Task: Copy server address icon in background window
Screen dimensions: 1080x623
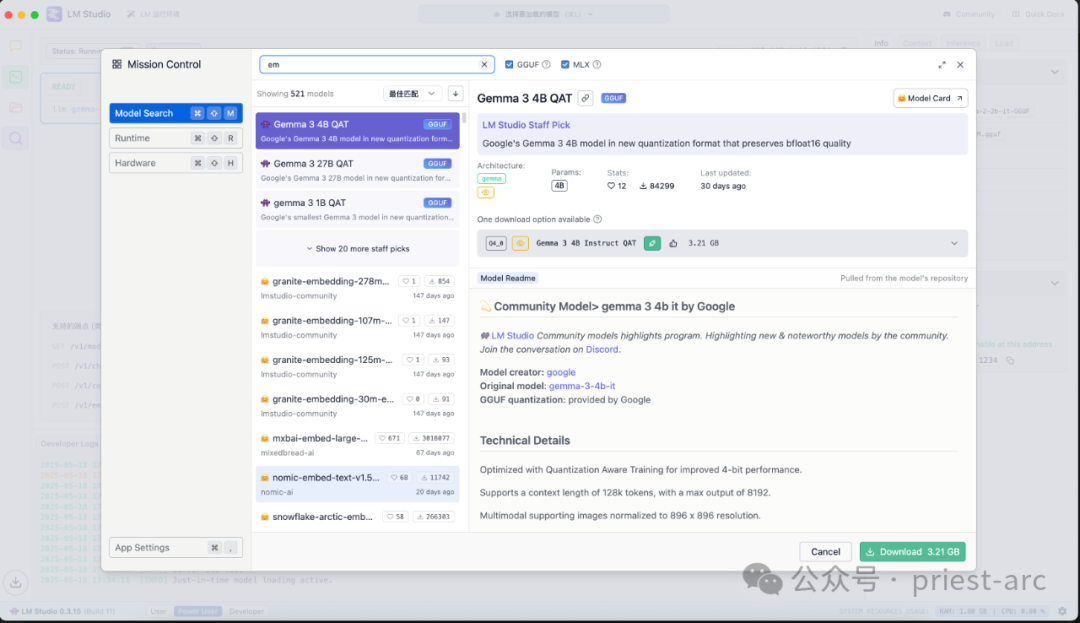Action: click(x=1010, y=360)
